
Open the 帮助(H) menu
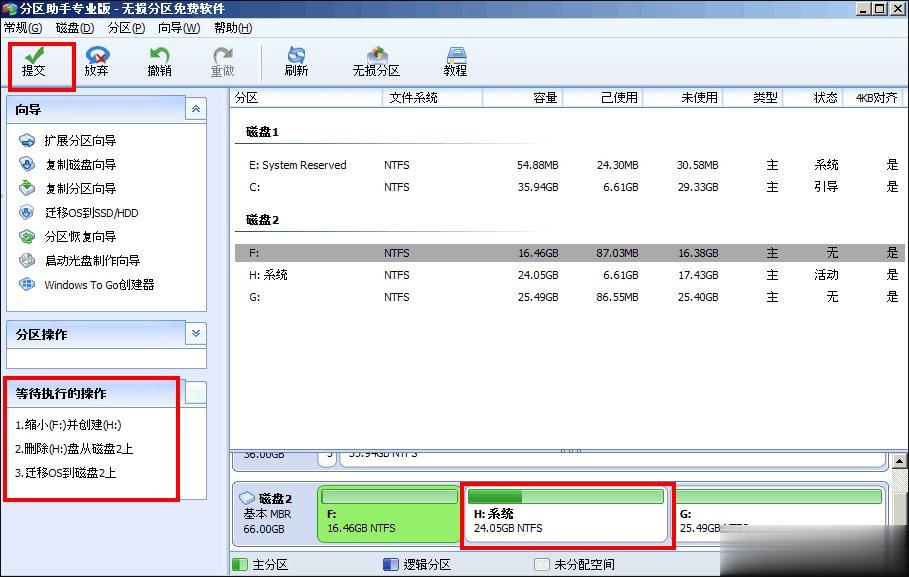tap(232, 28)
